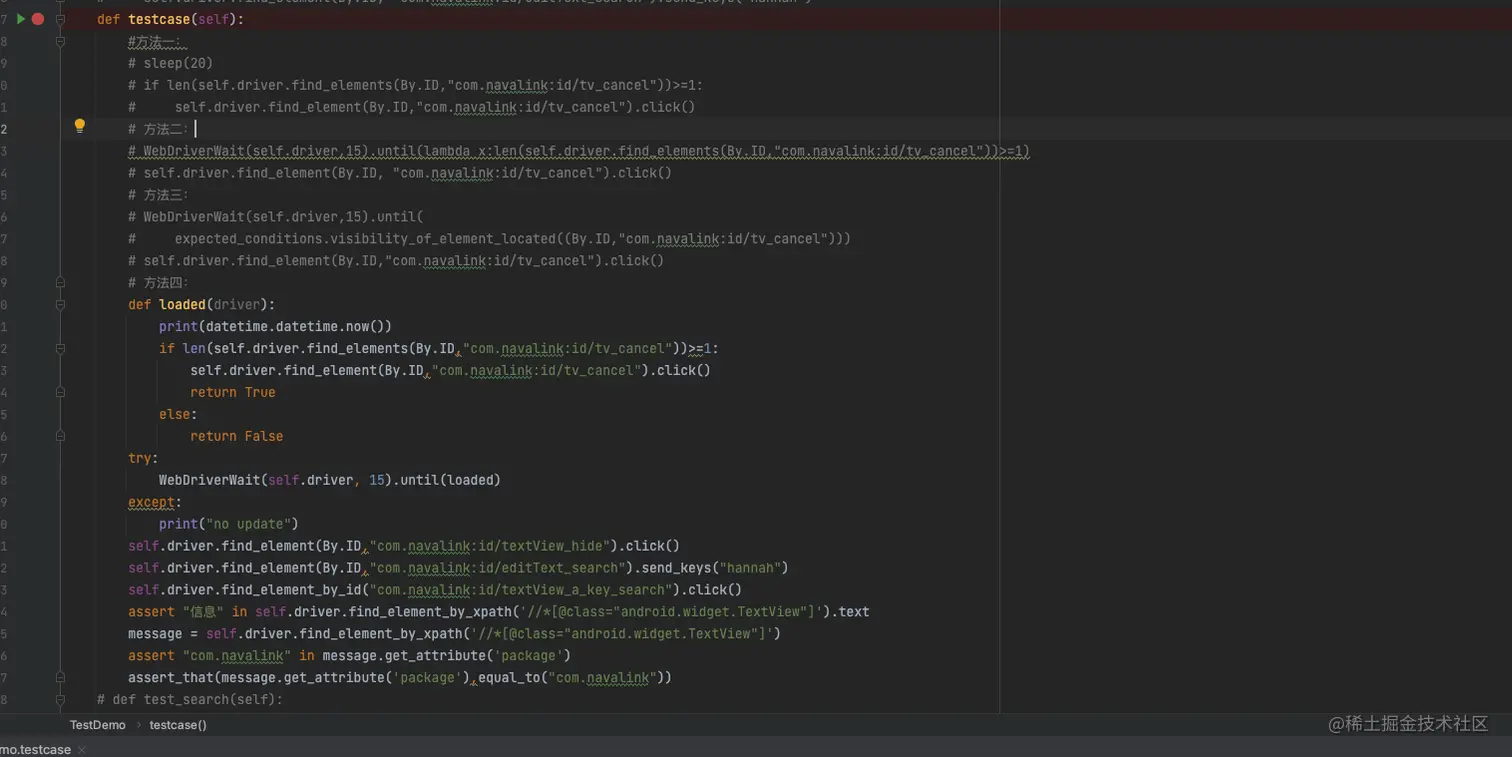Click the # 方法二 comment text
Screen dimensions: 1512x757
point(158,129)
